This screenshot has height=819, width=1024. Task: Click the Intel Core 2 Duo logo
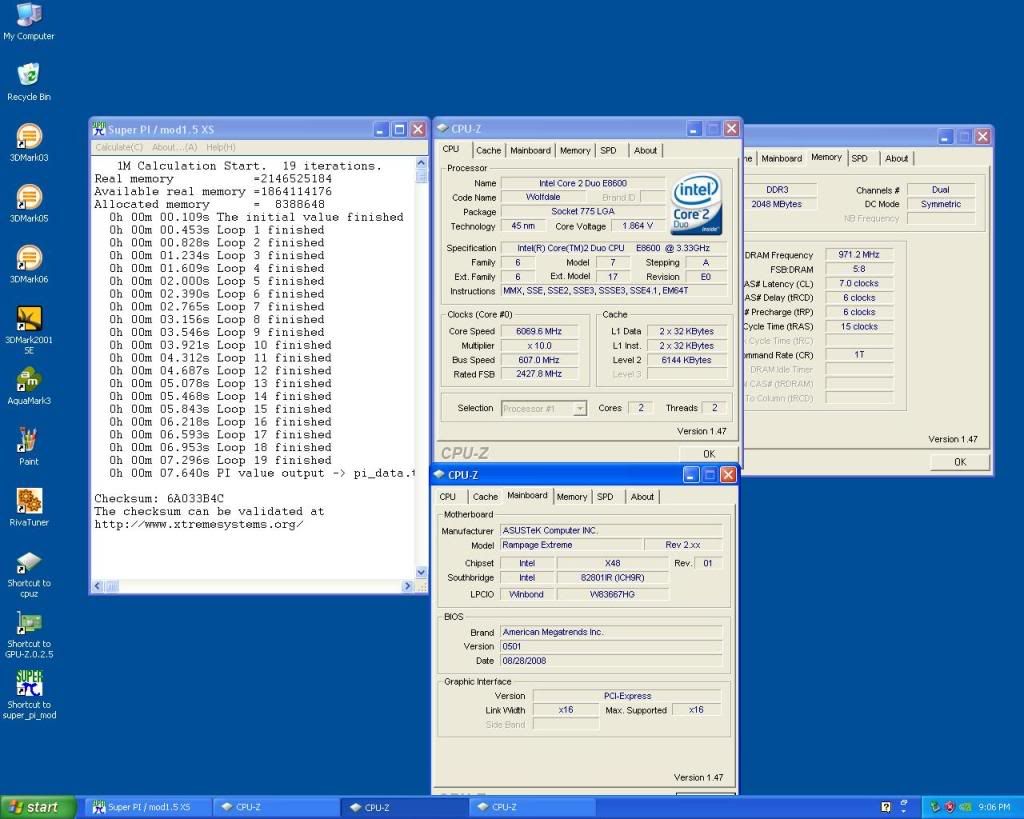pyautogui.click(x=697, y=202)
